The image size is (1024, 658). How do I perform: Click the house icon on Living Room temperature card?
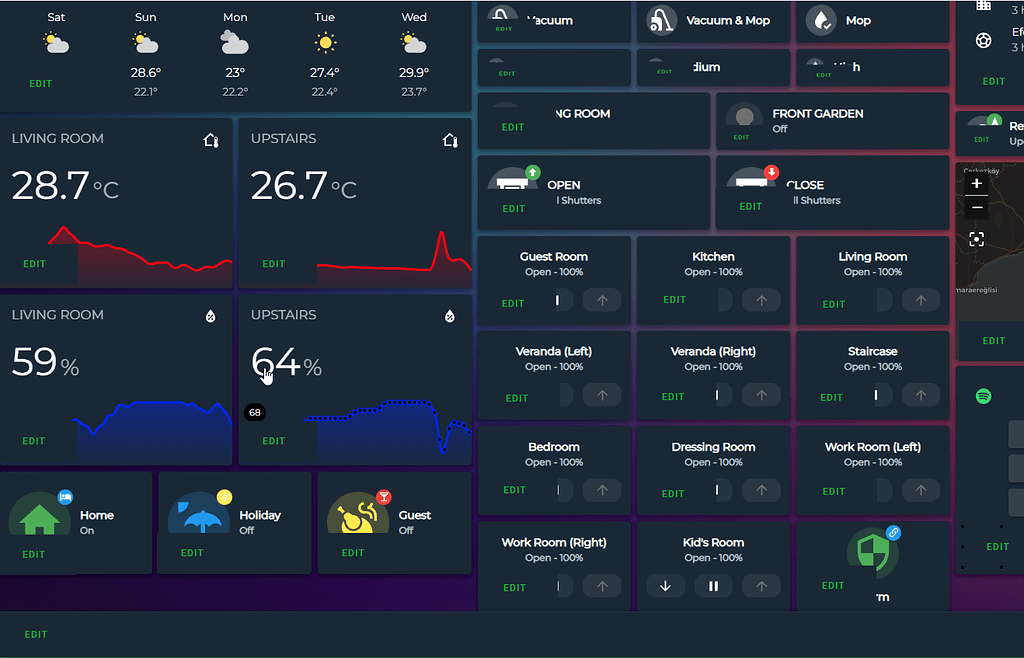pyautogui.click(x=211, y=141)
